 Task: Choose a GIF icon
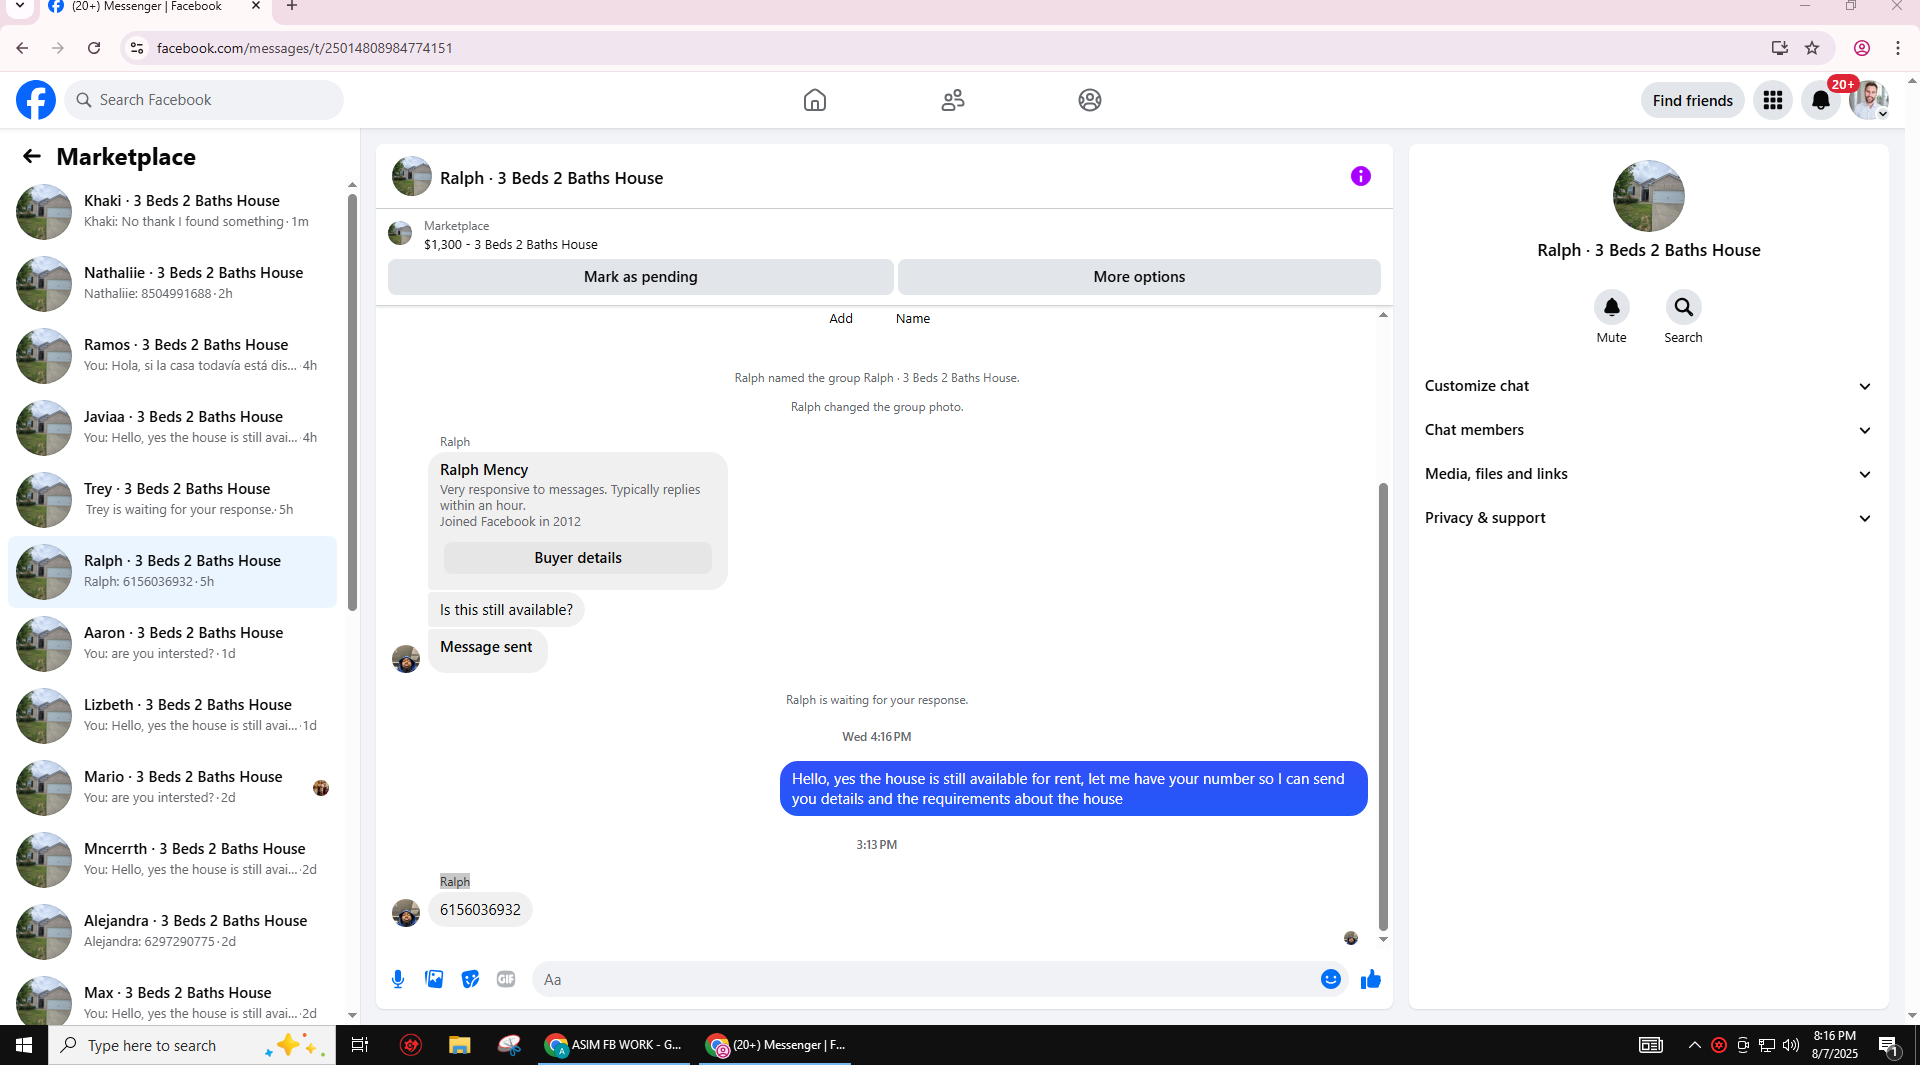(x=506, y=979)
